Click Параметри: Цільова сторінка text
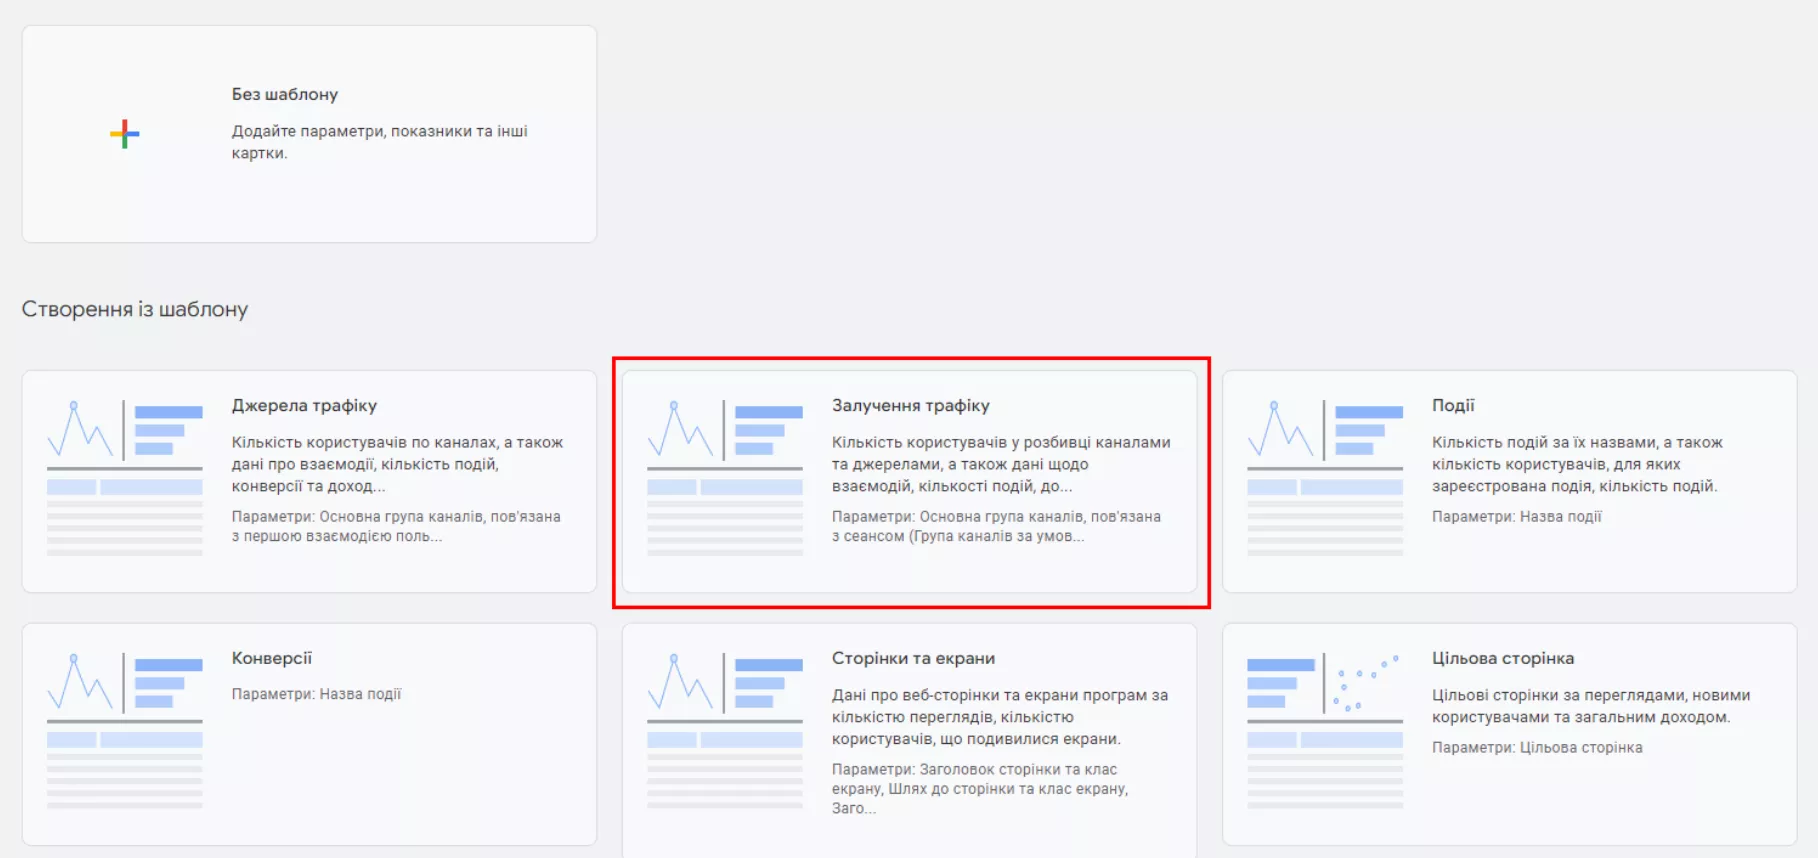 [1537, 748]
